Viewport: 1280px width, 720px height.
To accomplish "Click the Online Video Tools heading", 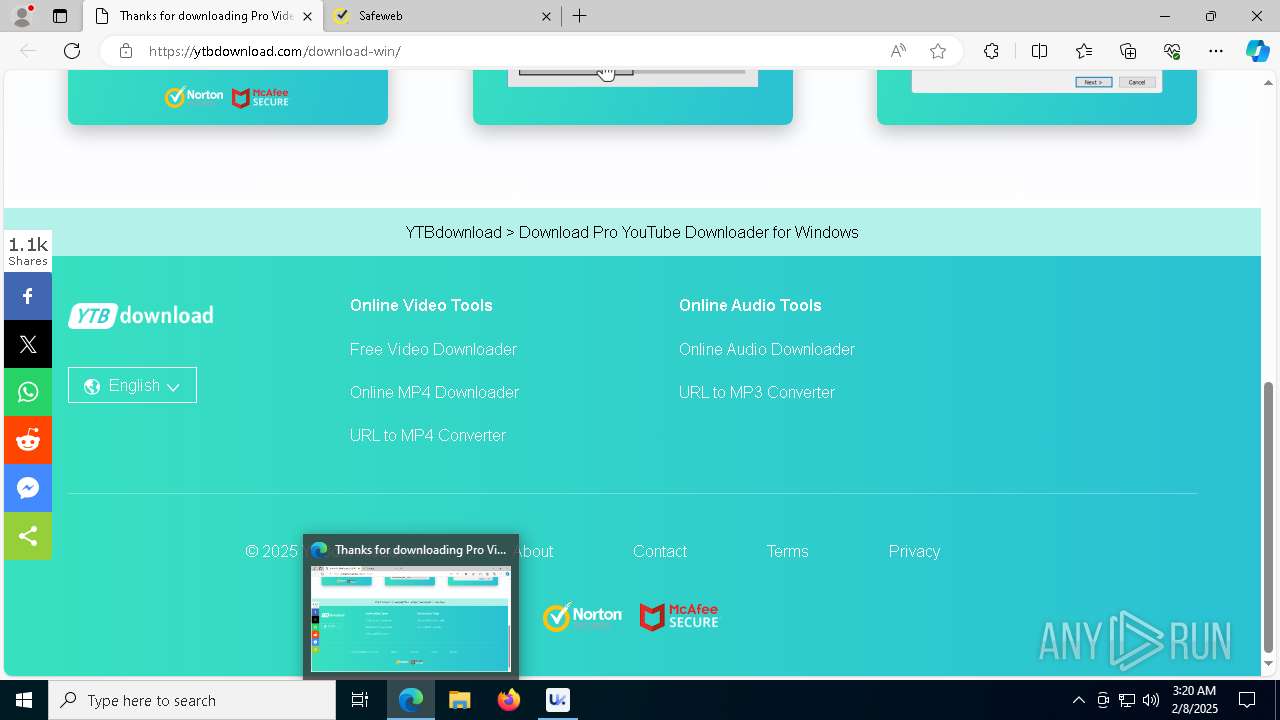I will (421, 305).
